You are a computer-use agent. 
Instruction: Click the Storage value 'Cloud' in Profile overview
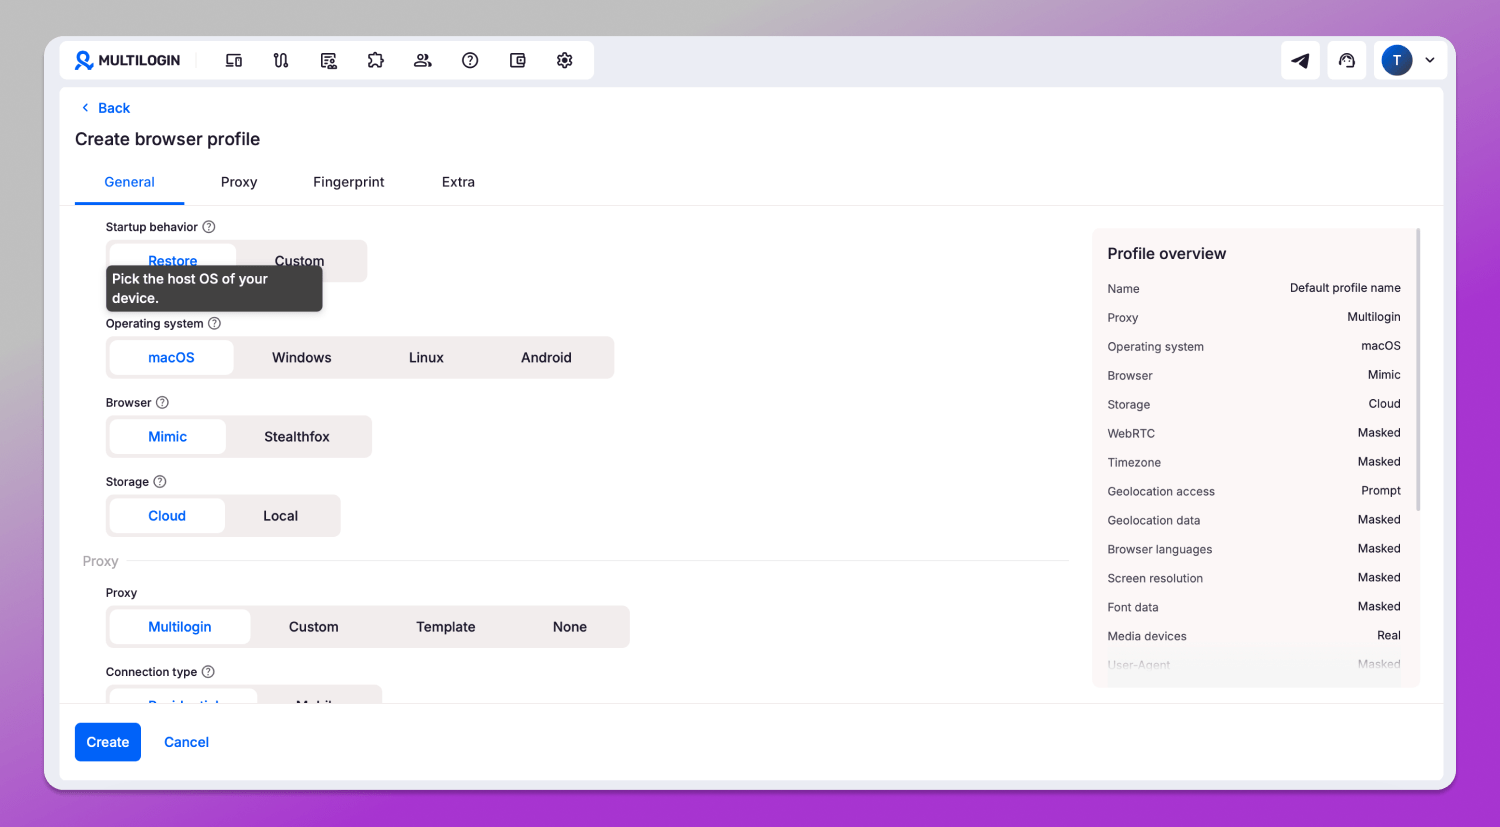tap(1385, 404)
